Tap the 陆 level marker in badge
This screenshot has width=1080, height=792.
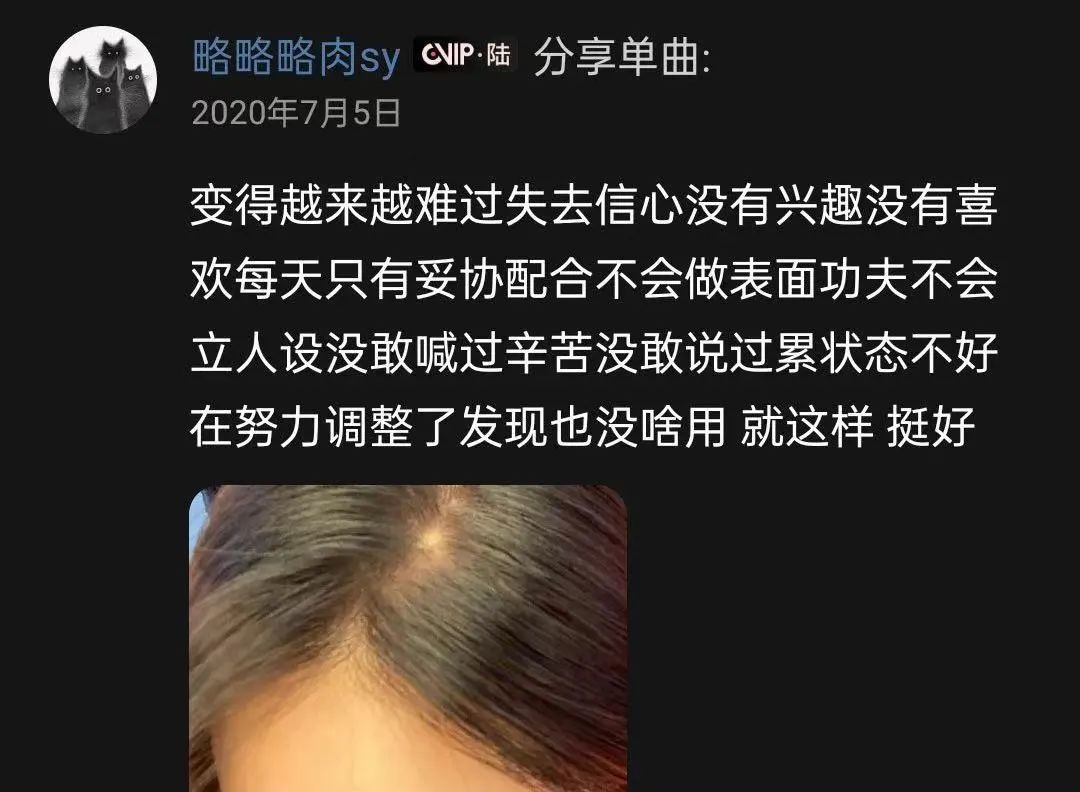point(498,55)
